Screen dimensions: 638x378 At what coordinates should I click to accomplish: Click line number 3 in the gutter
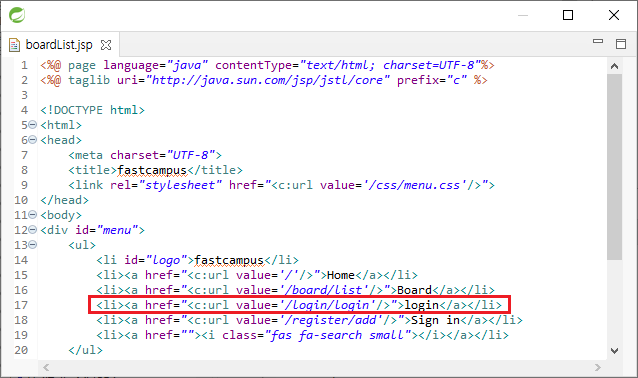coord(24,95)
